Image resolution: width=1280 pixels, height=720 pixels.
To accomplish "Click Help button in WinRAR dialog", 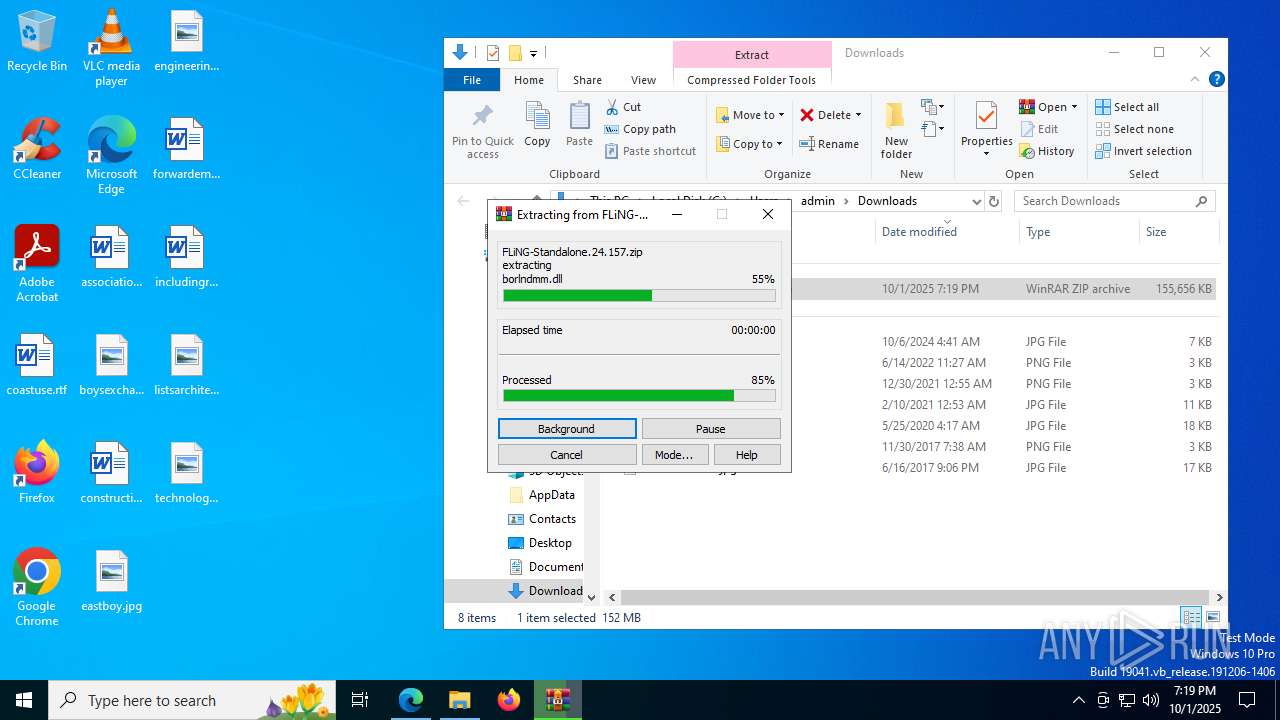I will 747,455.
